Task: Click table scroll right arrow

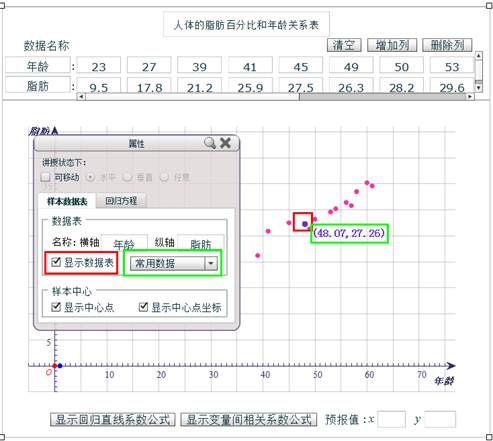Action: tap(470, 97)
